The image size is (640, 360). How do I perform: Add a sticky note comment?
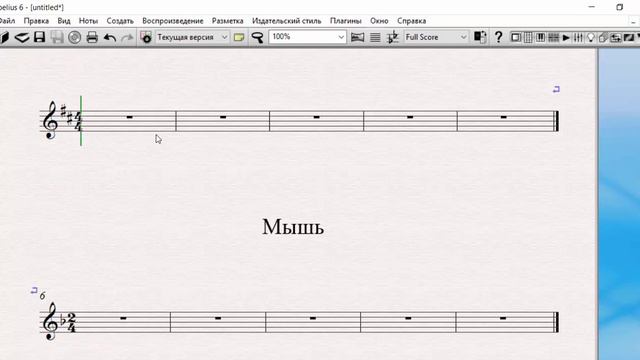tap(239, 38)
